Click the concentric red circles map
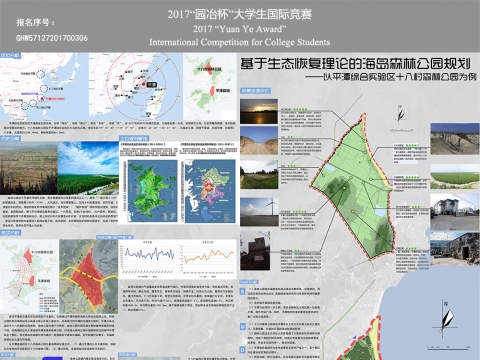Viewport: 480px width, 360px height. pyautogui.click(x=136, y=86)
